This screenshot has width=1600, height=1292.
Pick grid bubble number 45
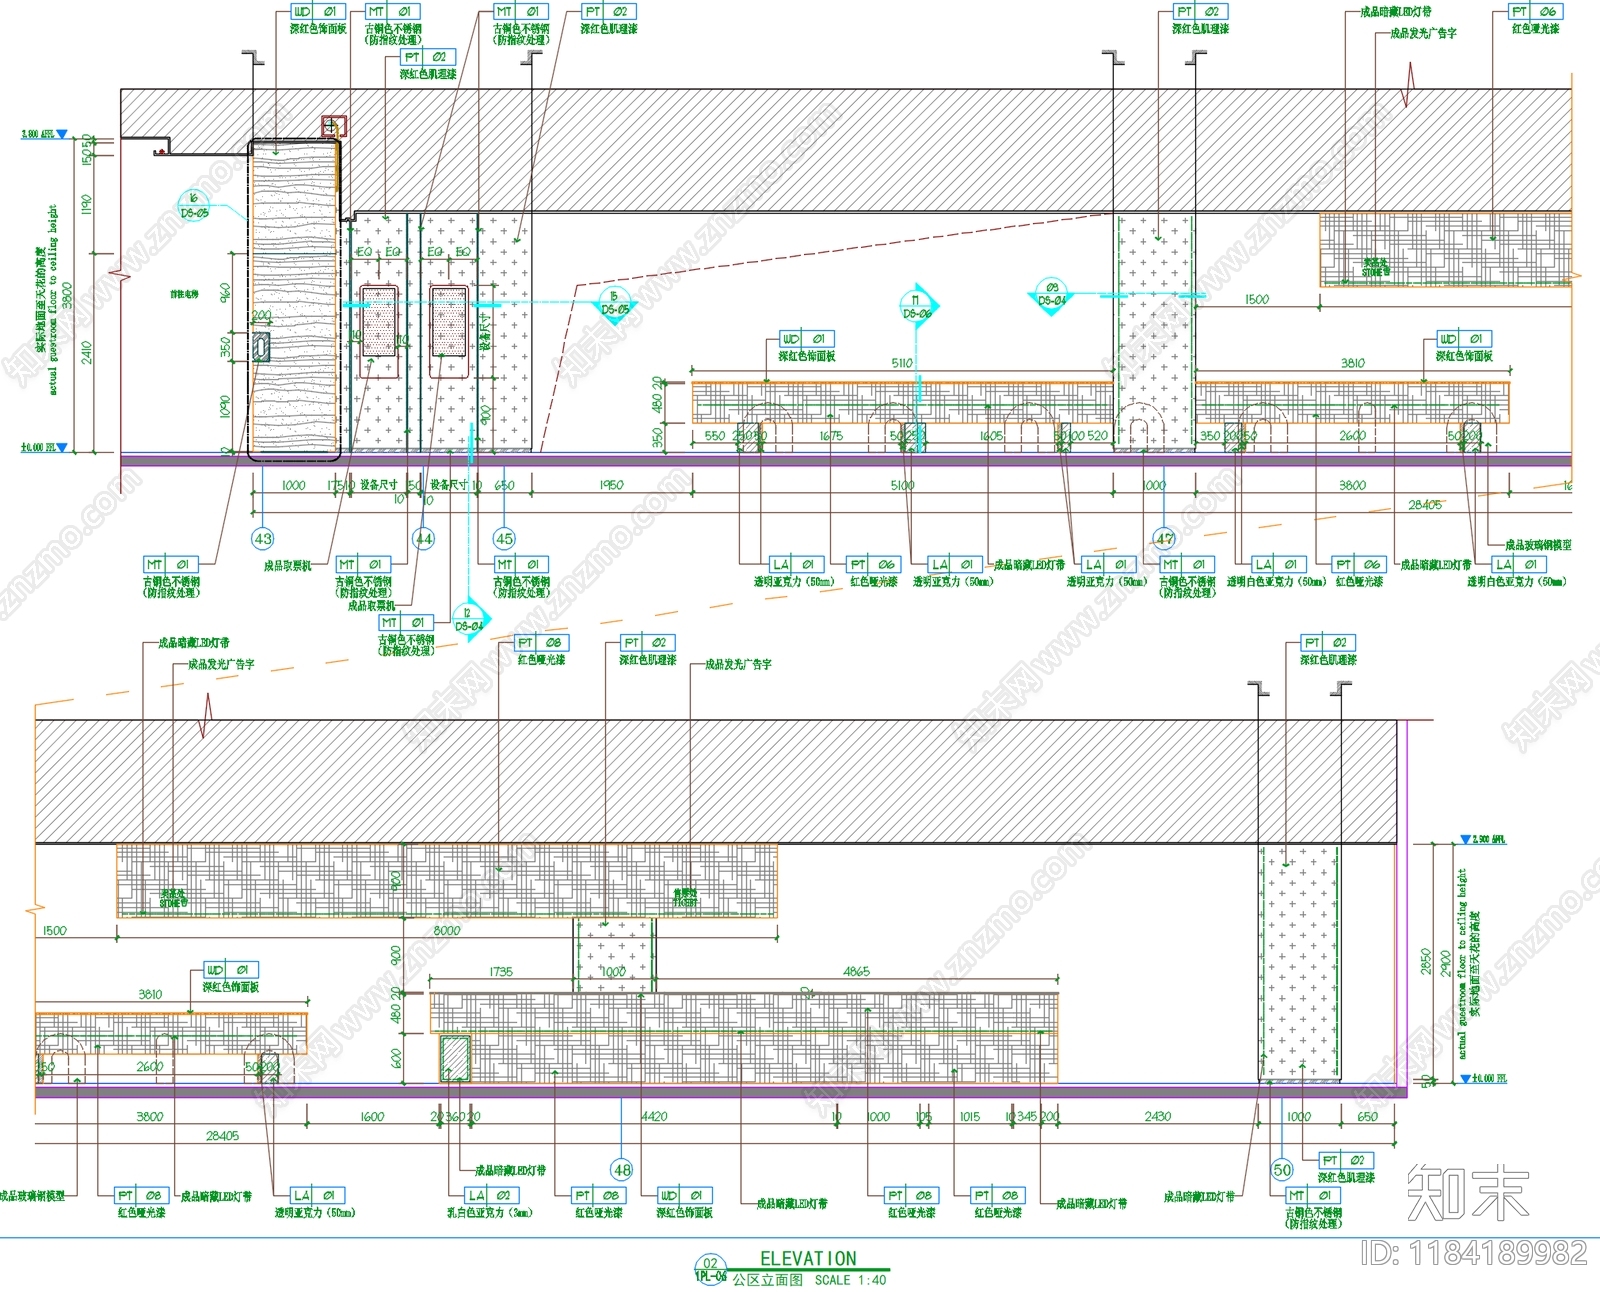[504, 539]
